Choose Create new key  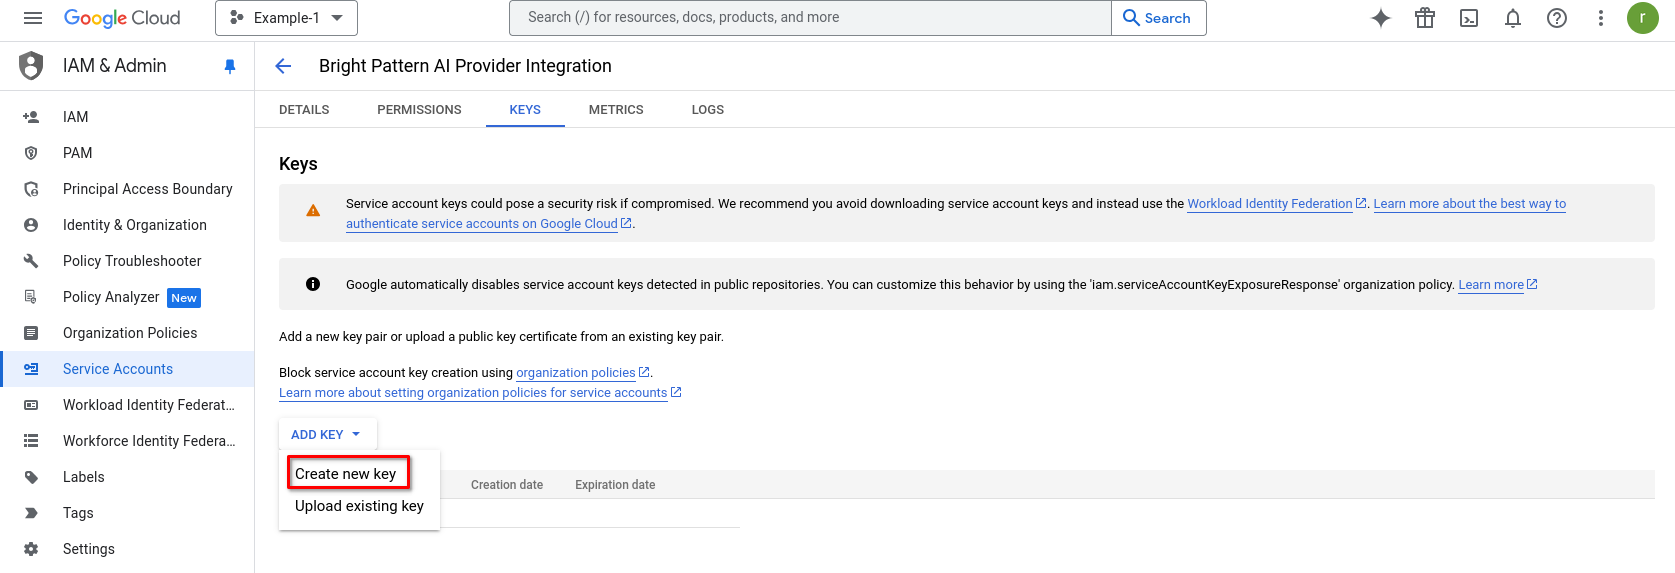346,474
